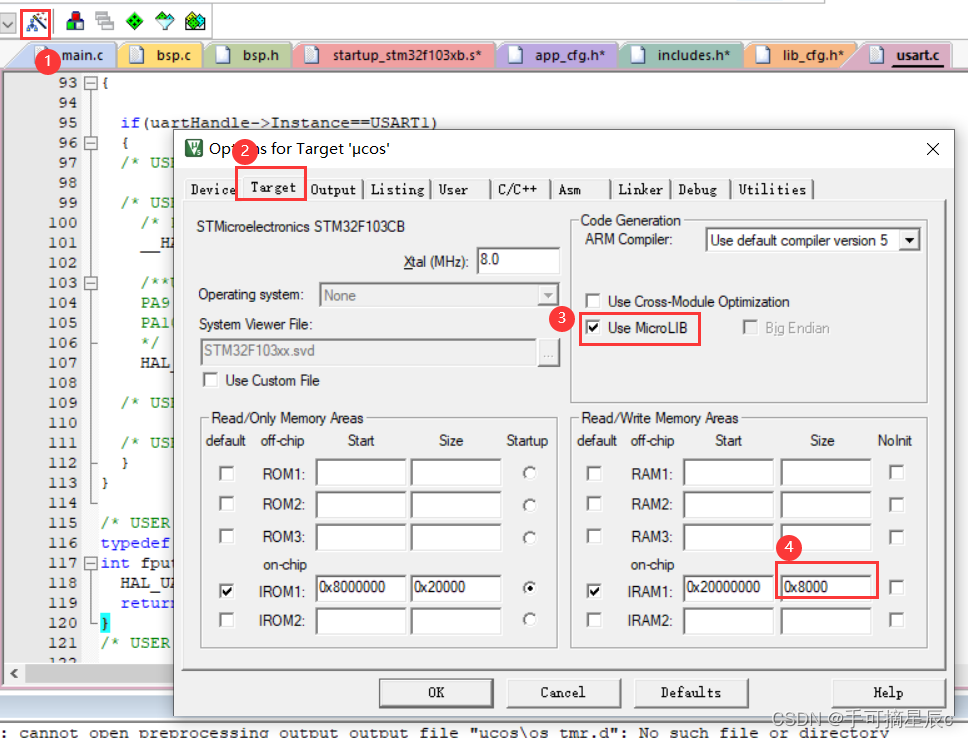The height and width of the screenshot is (738, 968).
Task: Close the Options for Target dialog
Action: click(x=933, y=149)
